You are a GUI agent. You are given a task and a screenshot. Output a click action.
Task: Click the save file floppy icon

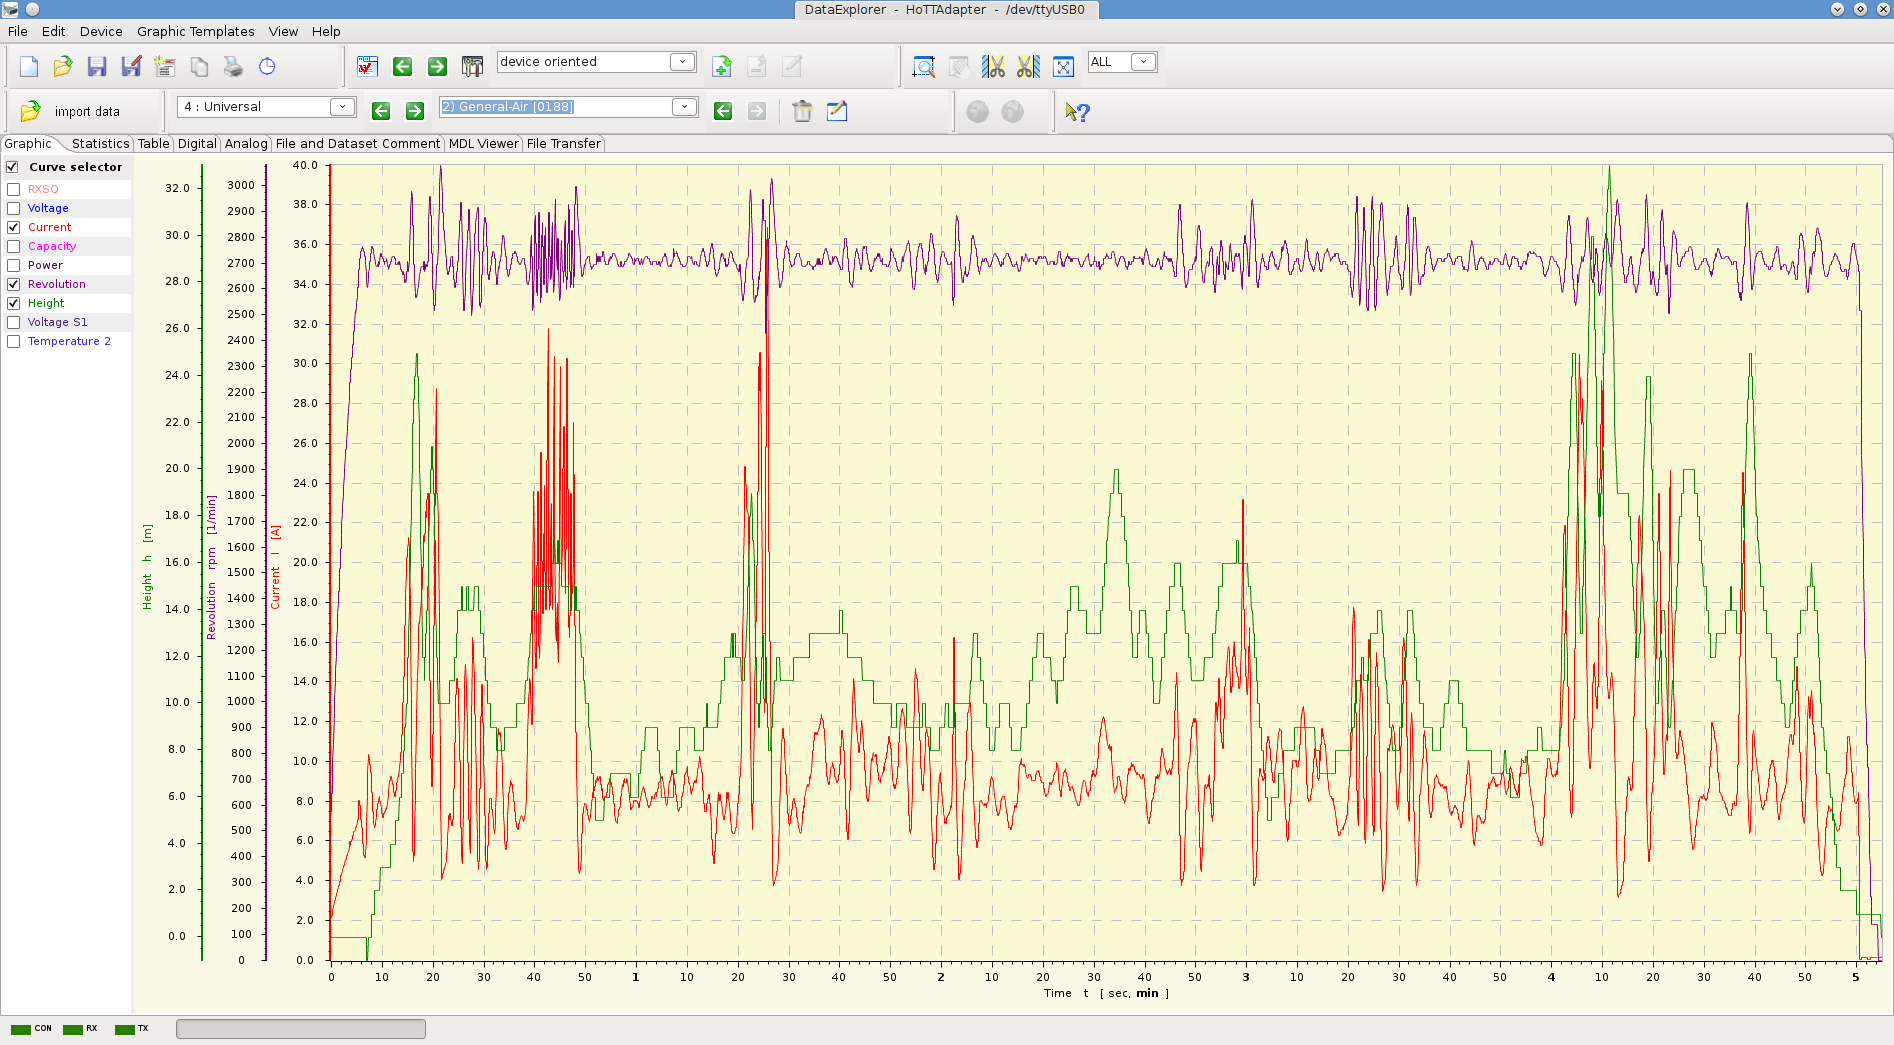(97, 67)
